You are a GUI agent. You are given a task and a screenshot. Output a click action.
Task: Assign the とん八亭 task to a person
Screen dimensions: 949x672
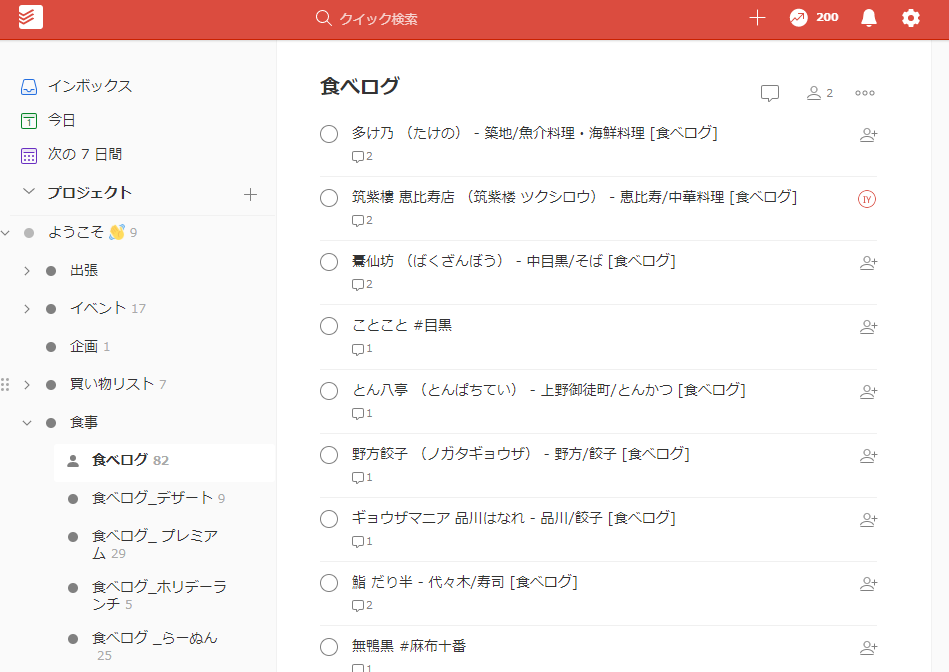point(868,392)
